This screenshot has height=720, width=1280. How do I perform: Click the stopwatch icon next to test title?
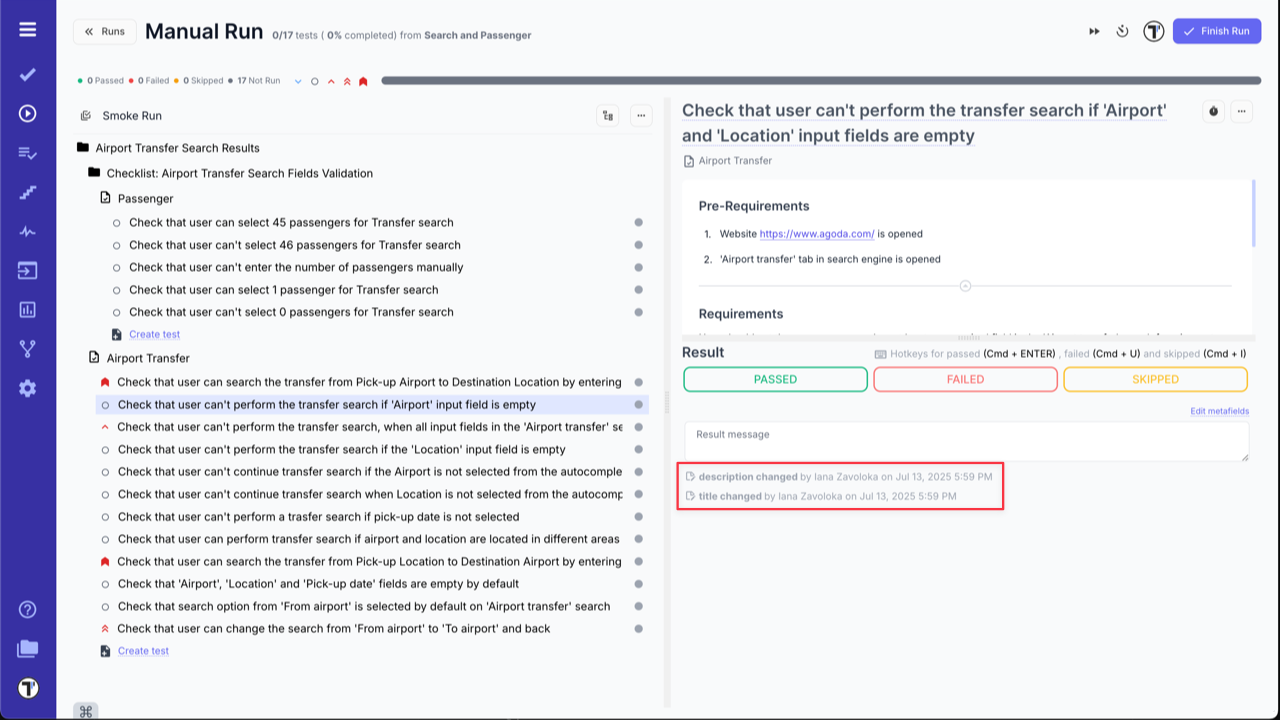coord(1213,111)
